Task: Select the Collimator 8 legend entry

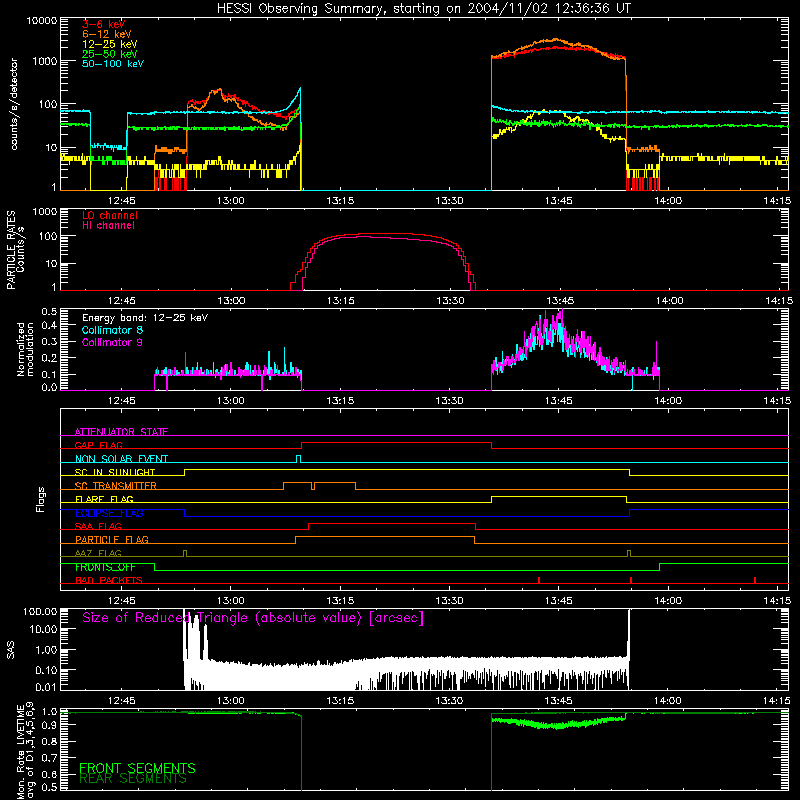Action: [112, 330]
